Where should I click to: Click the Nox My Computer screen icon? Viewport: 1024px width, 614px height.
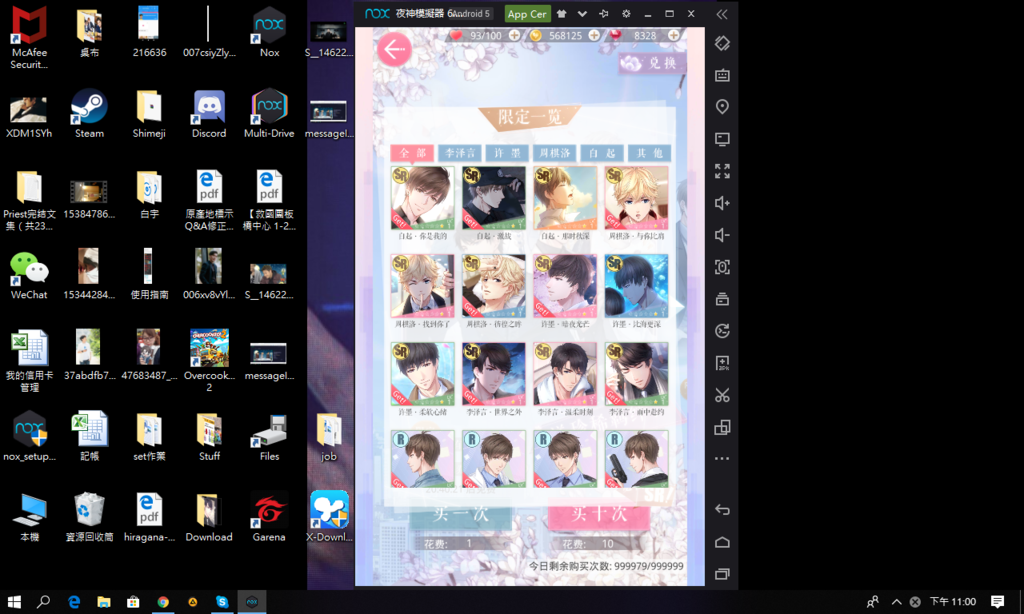point(722,139)
